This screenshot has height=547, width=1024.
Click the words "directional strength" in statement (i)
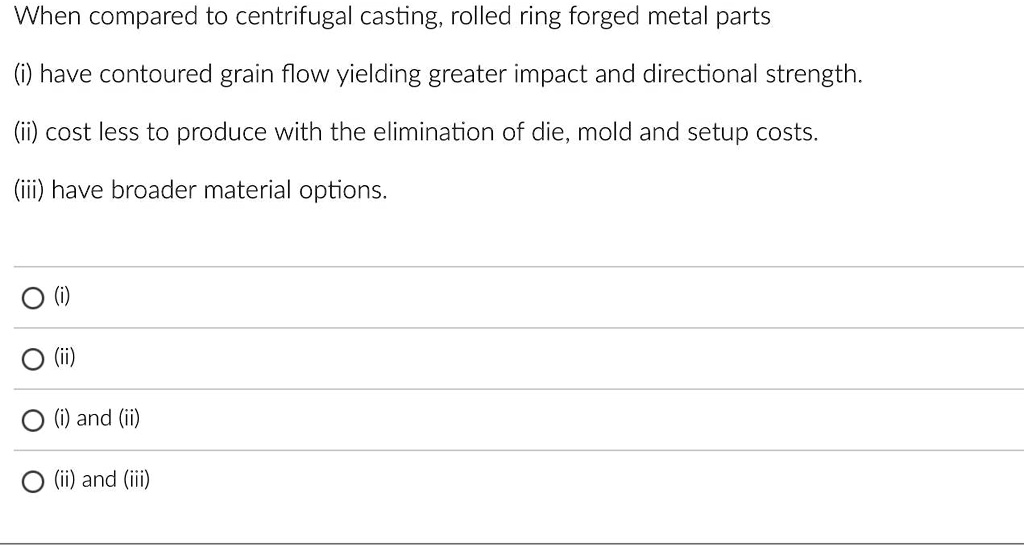pos(752,75)
